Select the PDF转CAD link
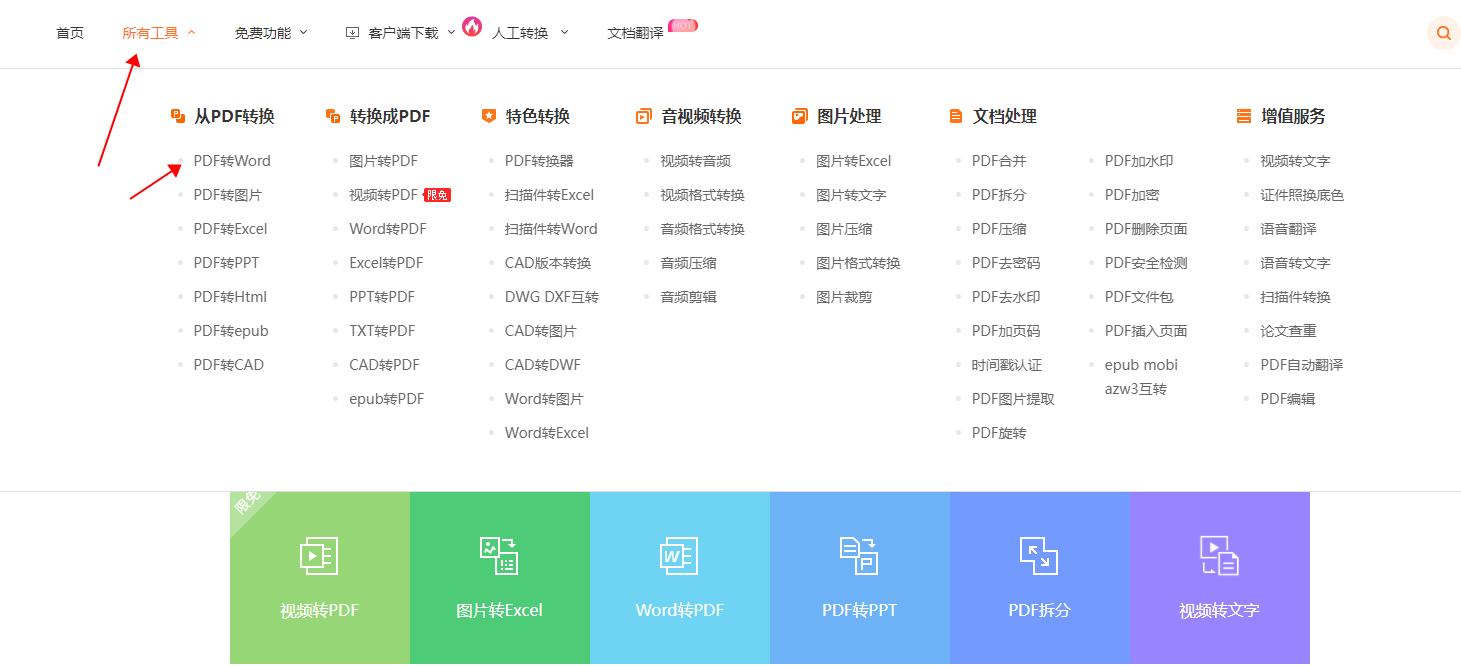This screenshot has width=1461, height=666. coord(229,365)
